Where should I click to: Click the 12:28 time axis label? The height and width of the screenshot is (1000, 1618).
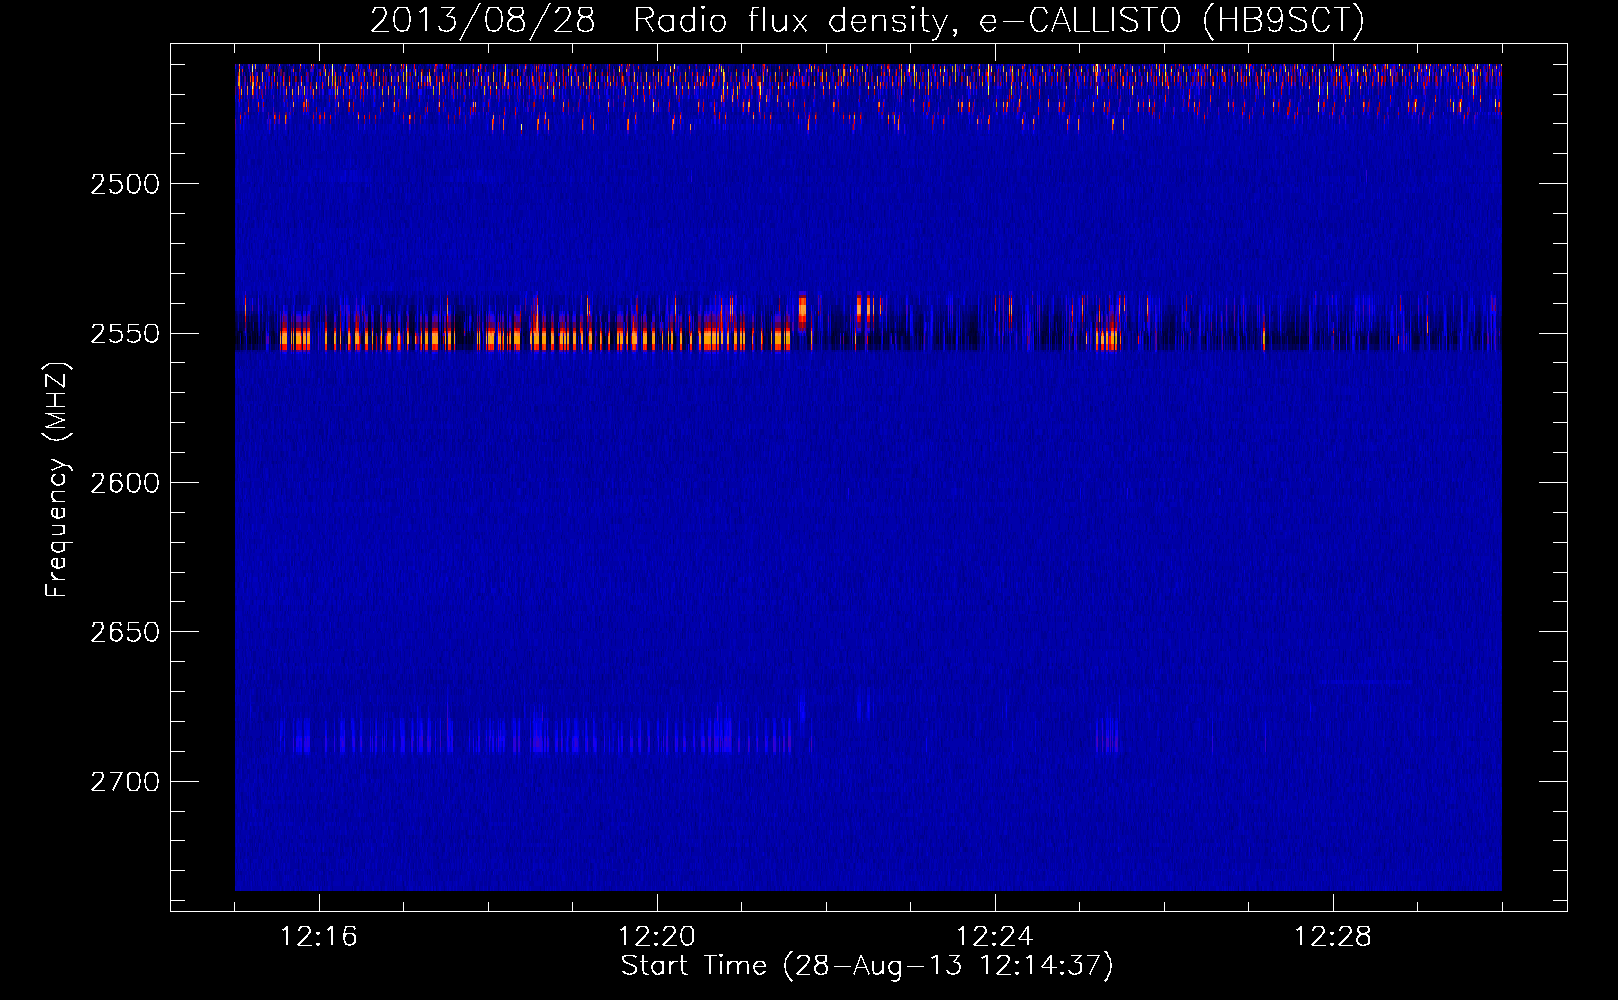click(1333, 937)
